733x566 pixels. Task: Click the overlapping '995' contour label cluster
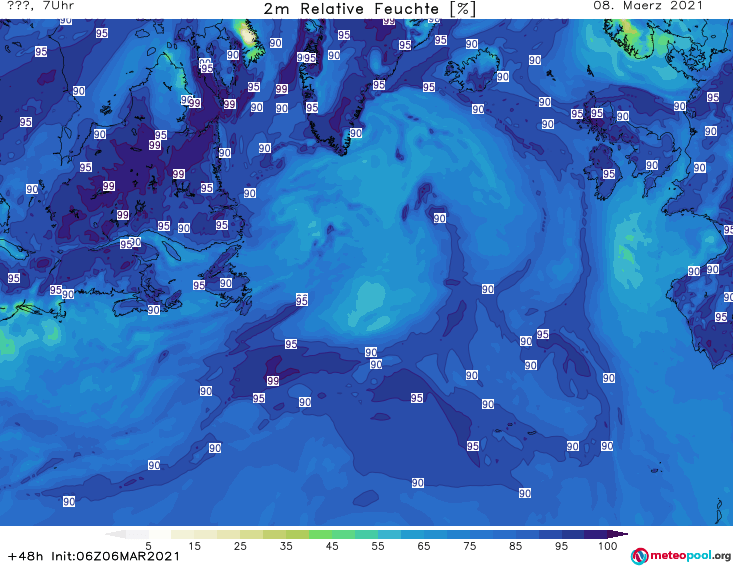[307, 58]
